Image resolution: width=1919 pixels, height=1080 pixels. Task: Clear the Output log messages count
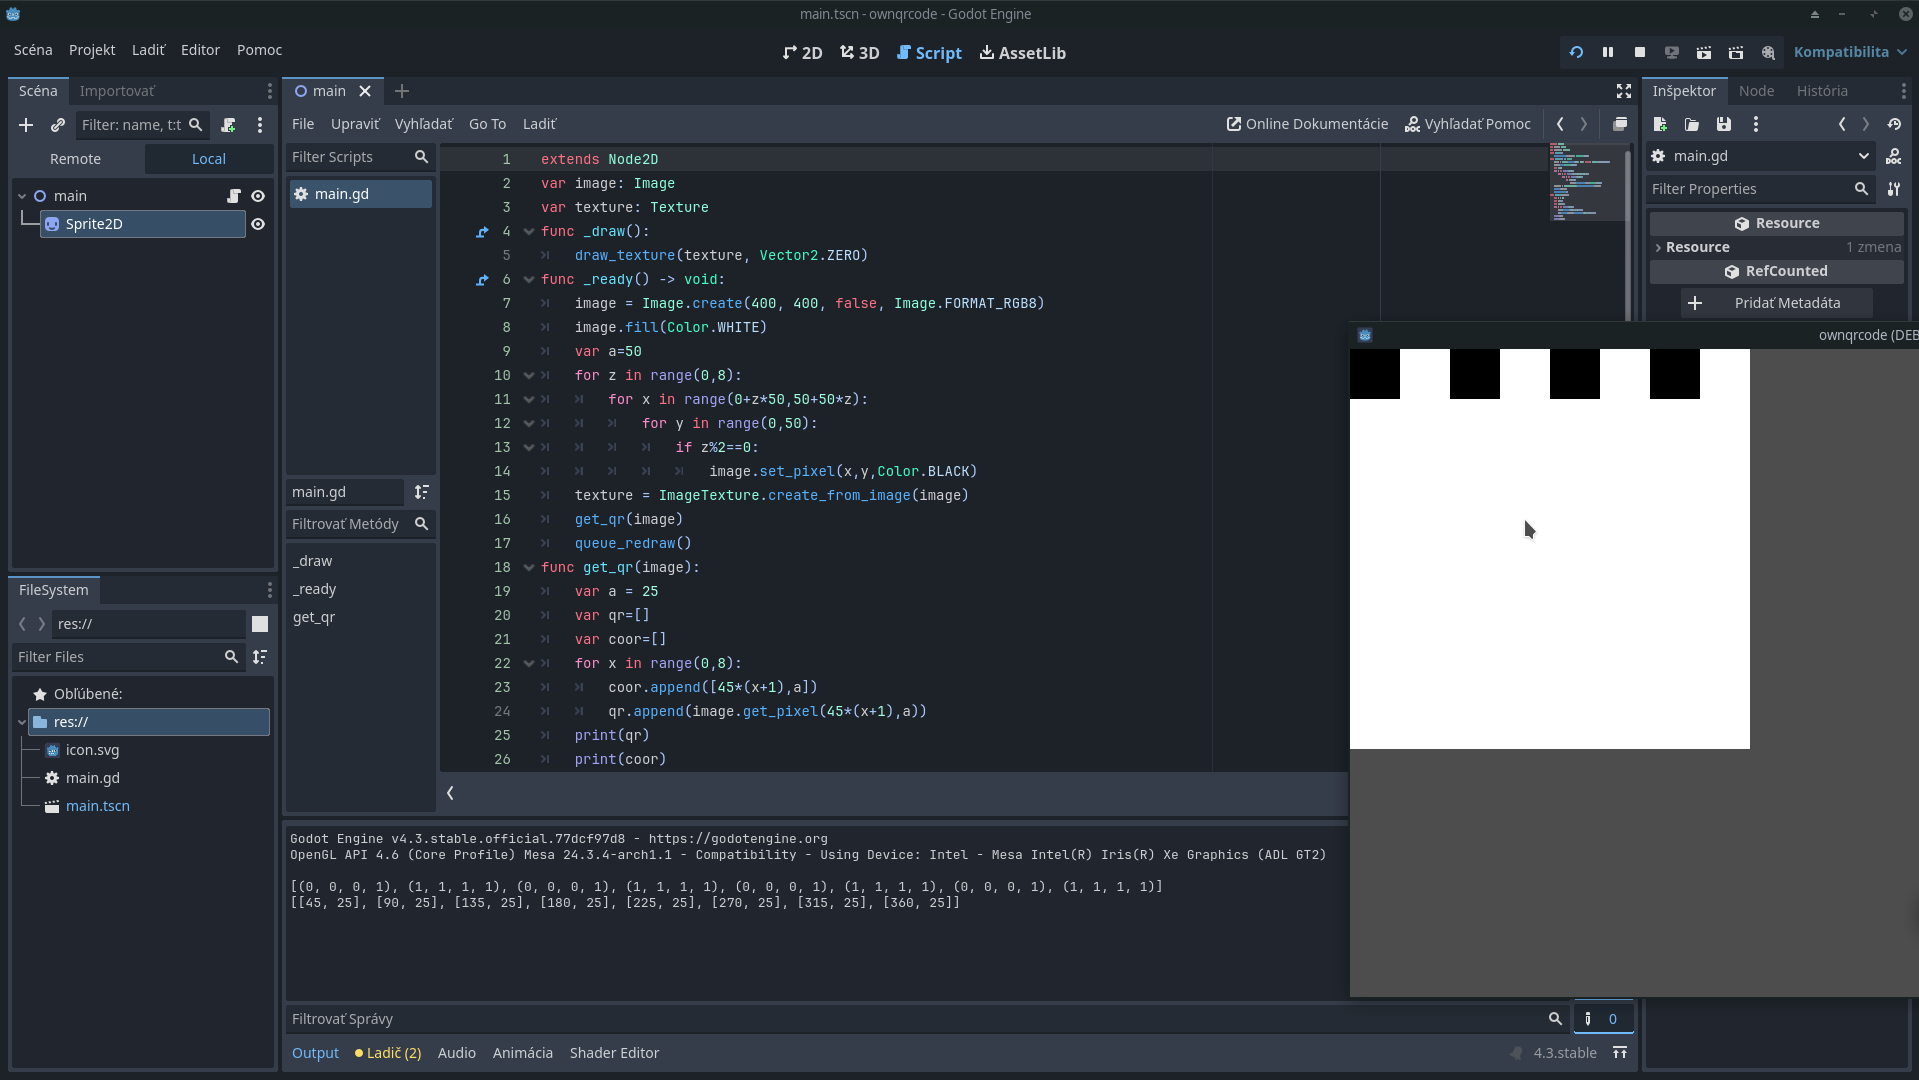click(1603, 1018)
